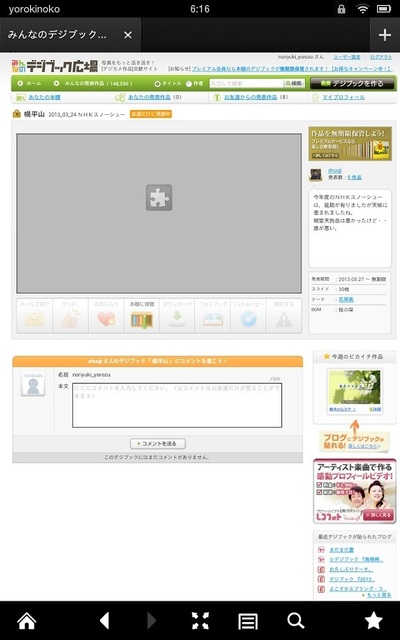This screenshot has width=400, height=640.
Task: Open this week's featured work thumbnail
Action: (354, 387)
